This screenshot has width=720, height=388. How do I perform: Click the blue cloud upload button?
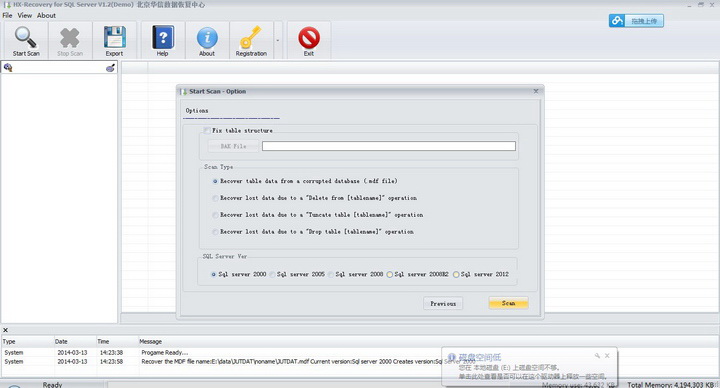point(636,21)
